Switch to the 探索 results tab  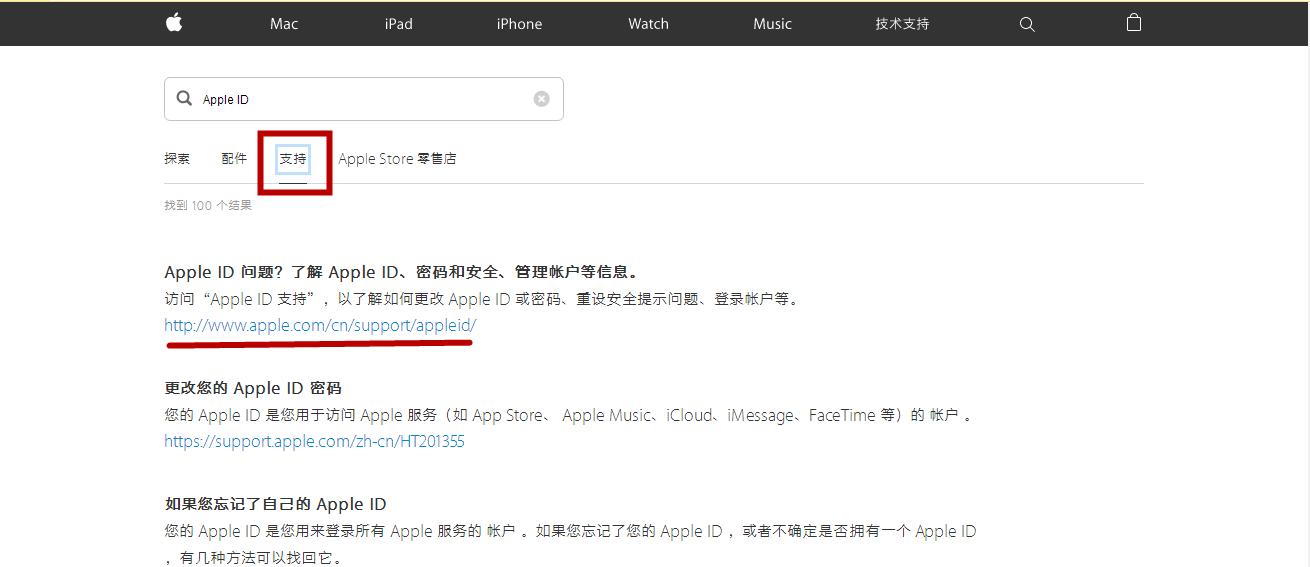(177, 159)
